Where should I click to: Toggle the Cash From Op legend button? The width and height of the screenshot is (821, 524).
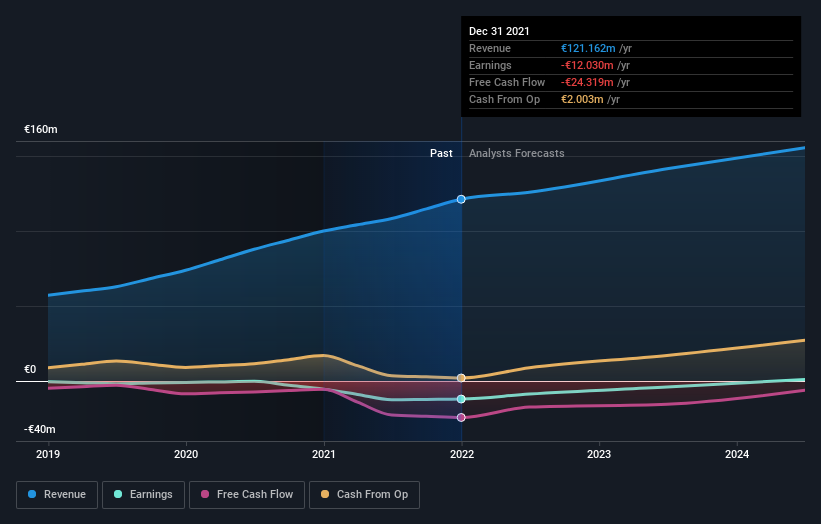click(x=364, y=495)
